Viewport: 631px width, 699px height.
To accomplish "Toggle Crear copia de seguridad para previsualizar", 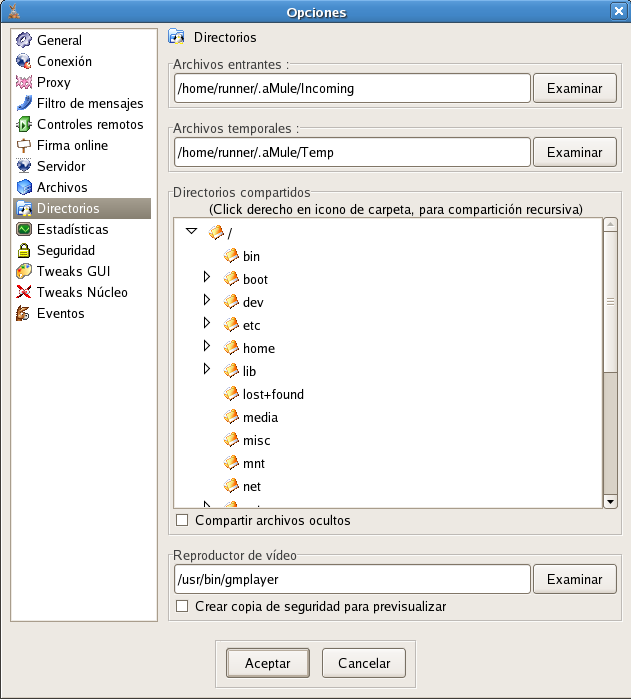I will pyautogui.click(x=182, y=607).
